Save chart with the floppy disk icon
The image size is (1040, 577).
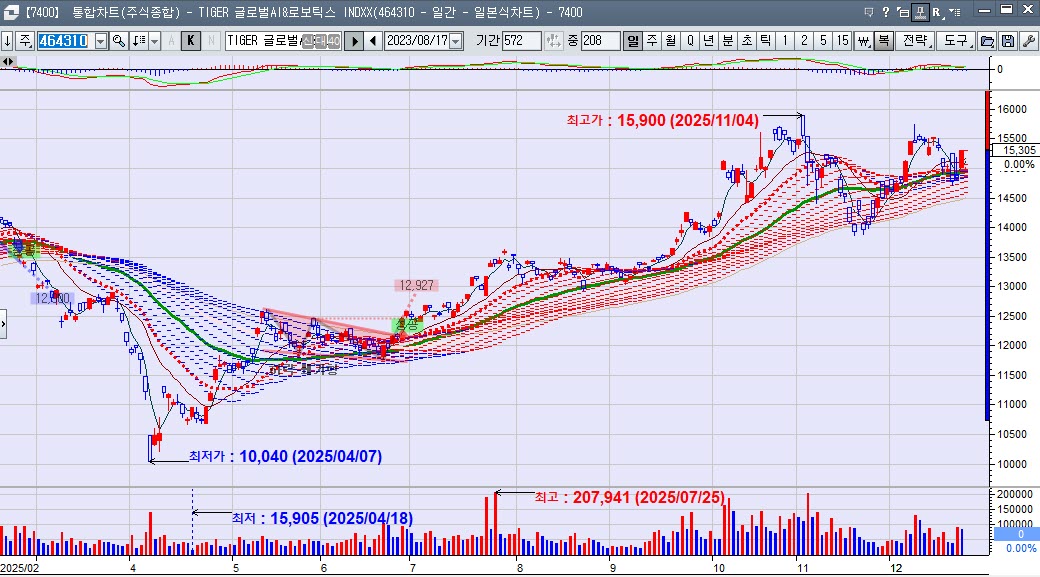[x=1007, y=41]
